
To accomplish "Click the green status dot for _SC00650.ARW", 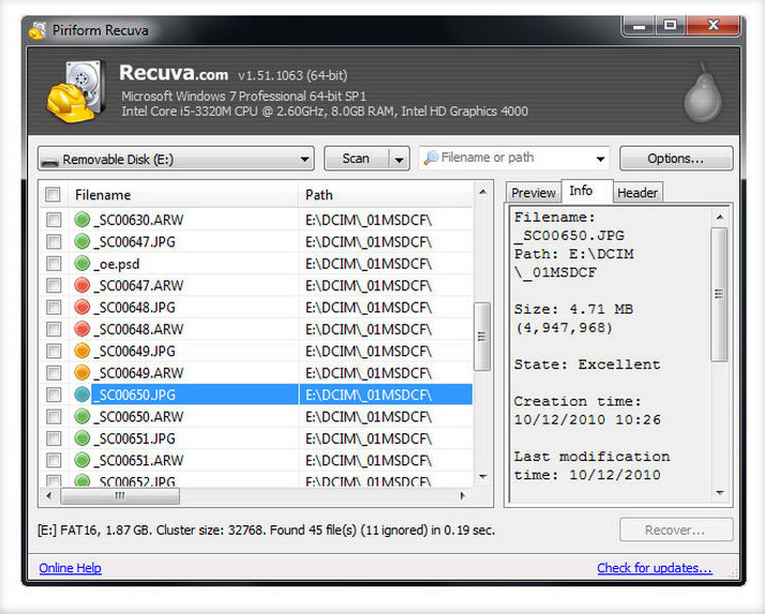I will [x=82, y=417].
